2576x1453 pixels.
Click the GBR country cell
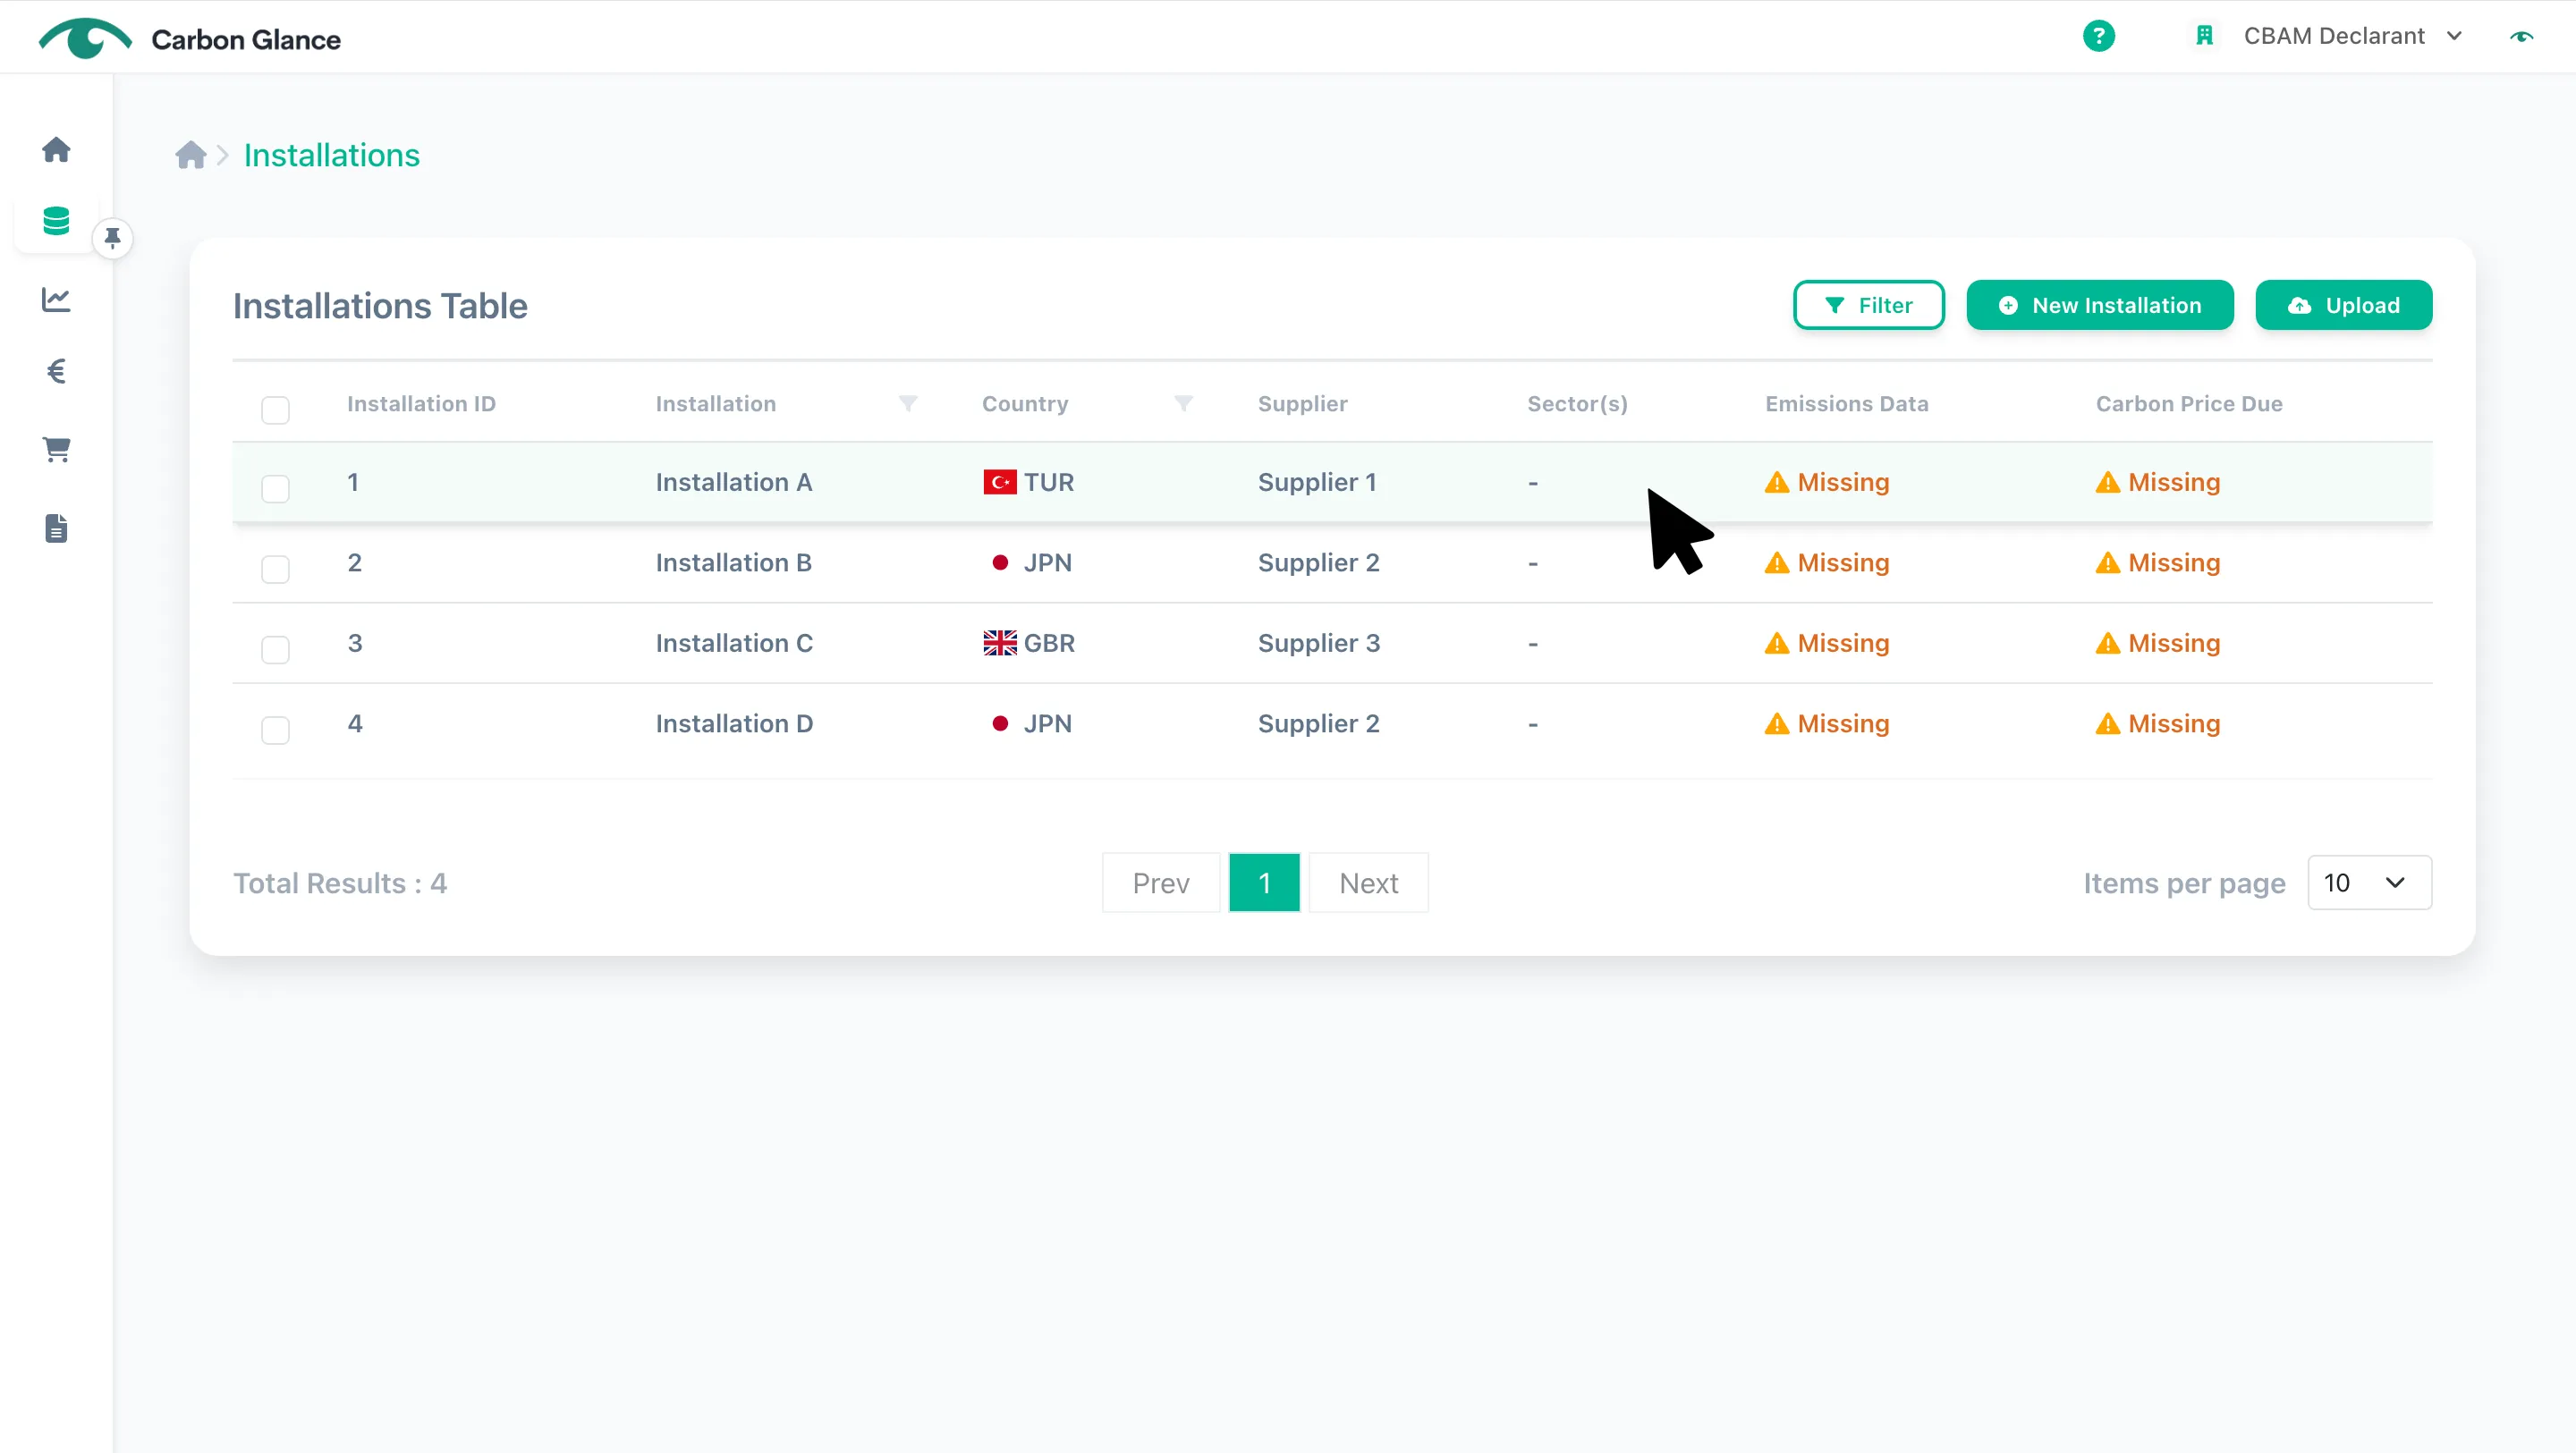coord(1029,643)
